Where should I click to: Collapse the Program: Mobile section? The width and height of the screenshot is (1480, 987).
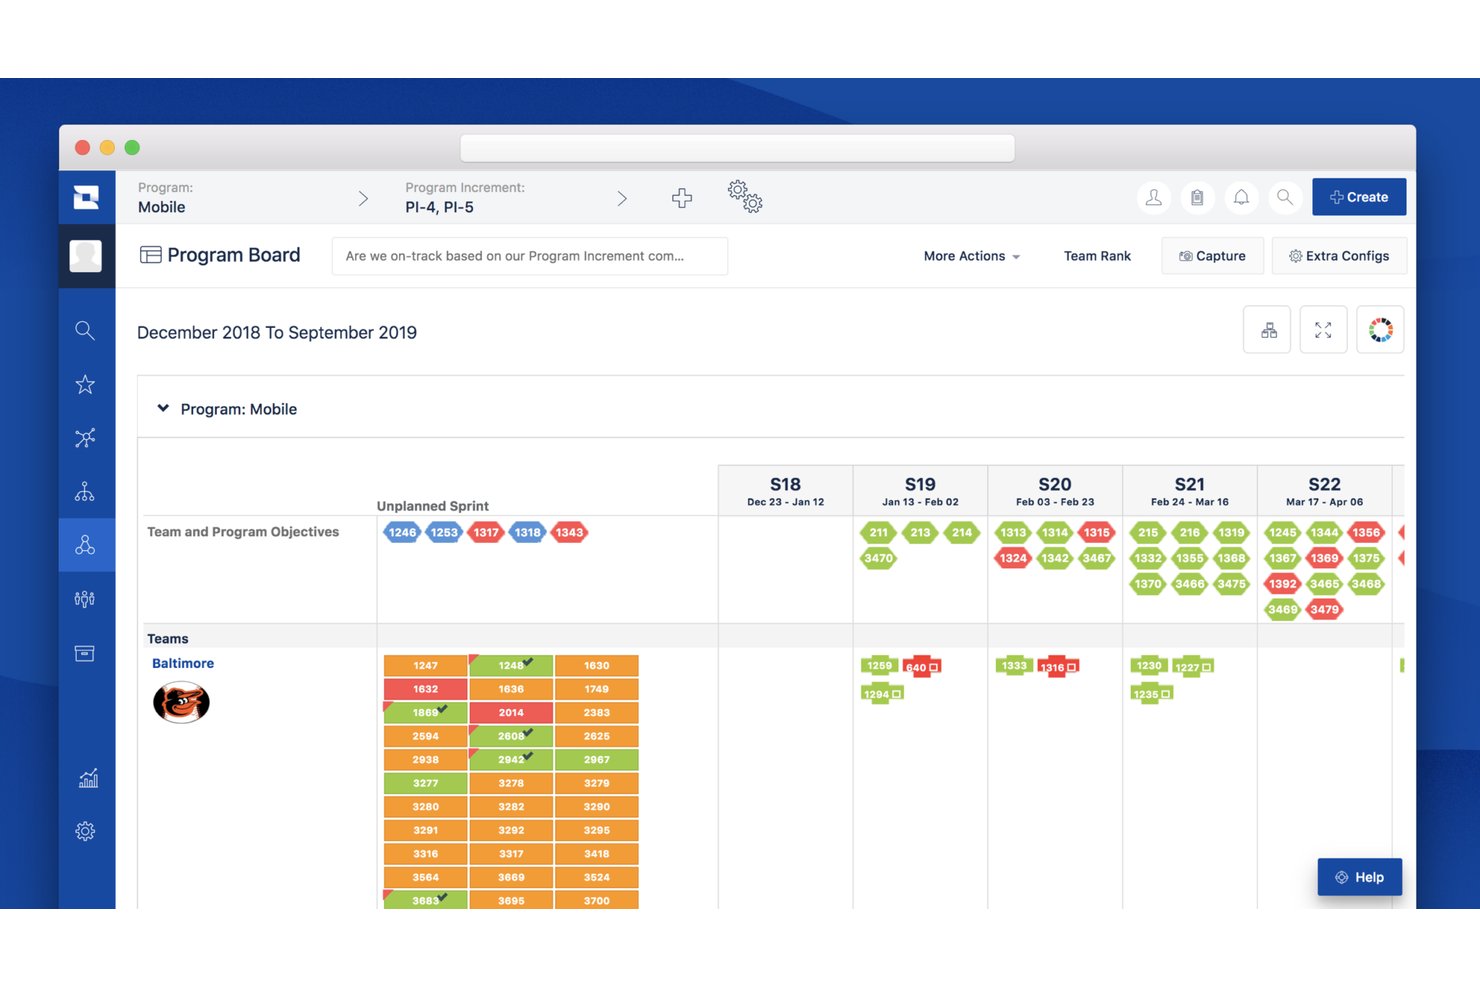coord(163,408)
